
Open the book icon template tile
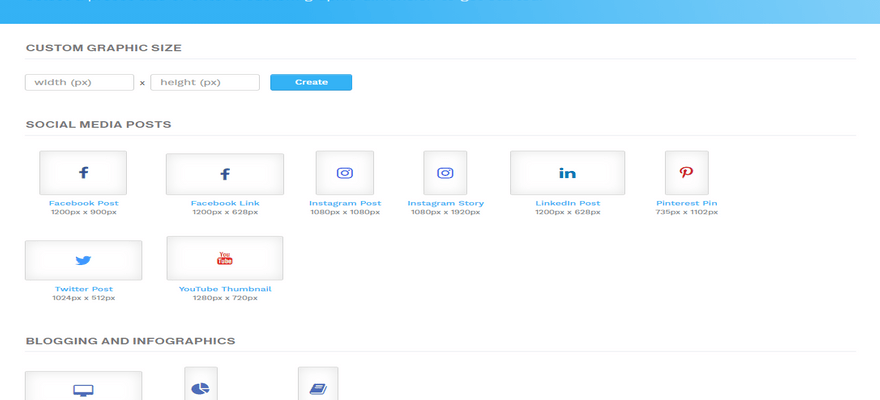pyautogui.click(x=318, y=384)
